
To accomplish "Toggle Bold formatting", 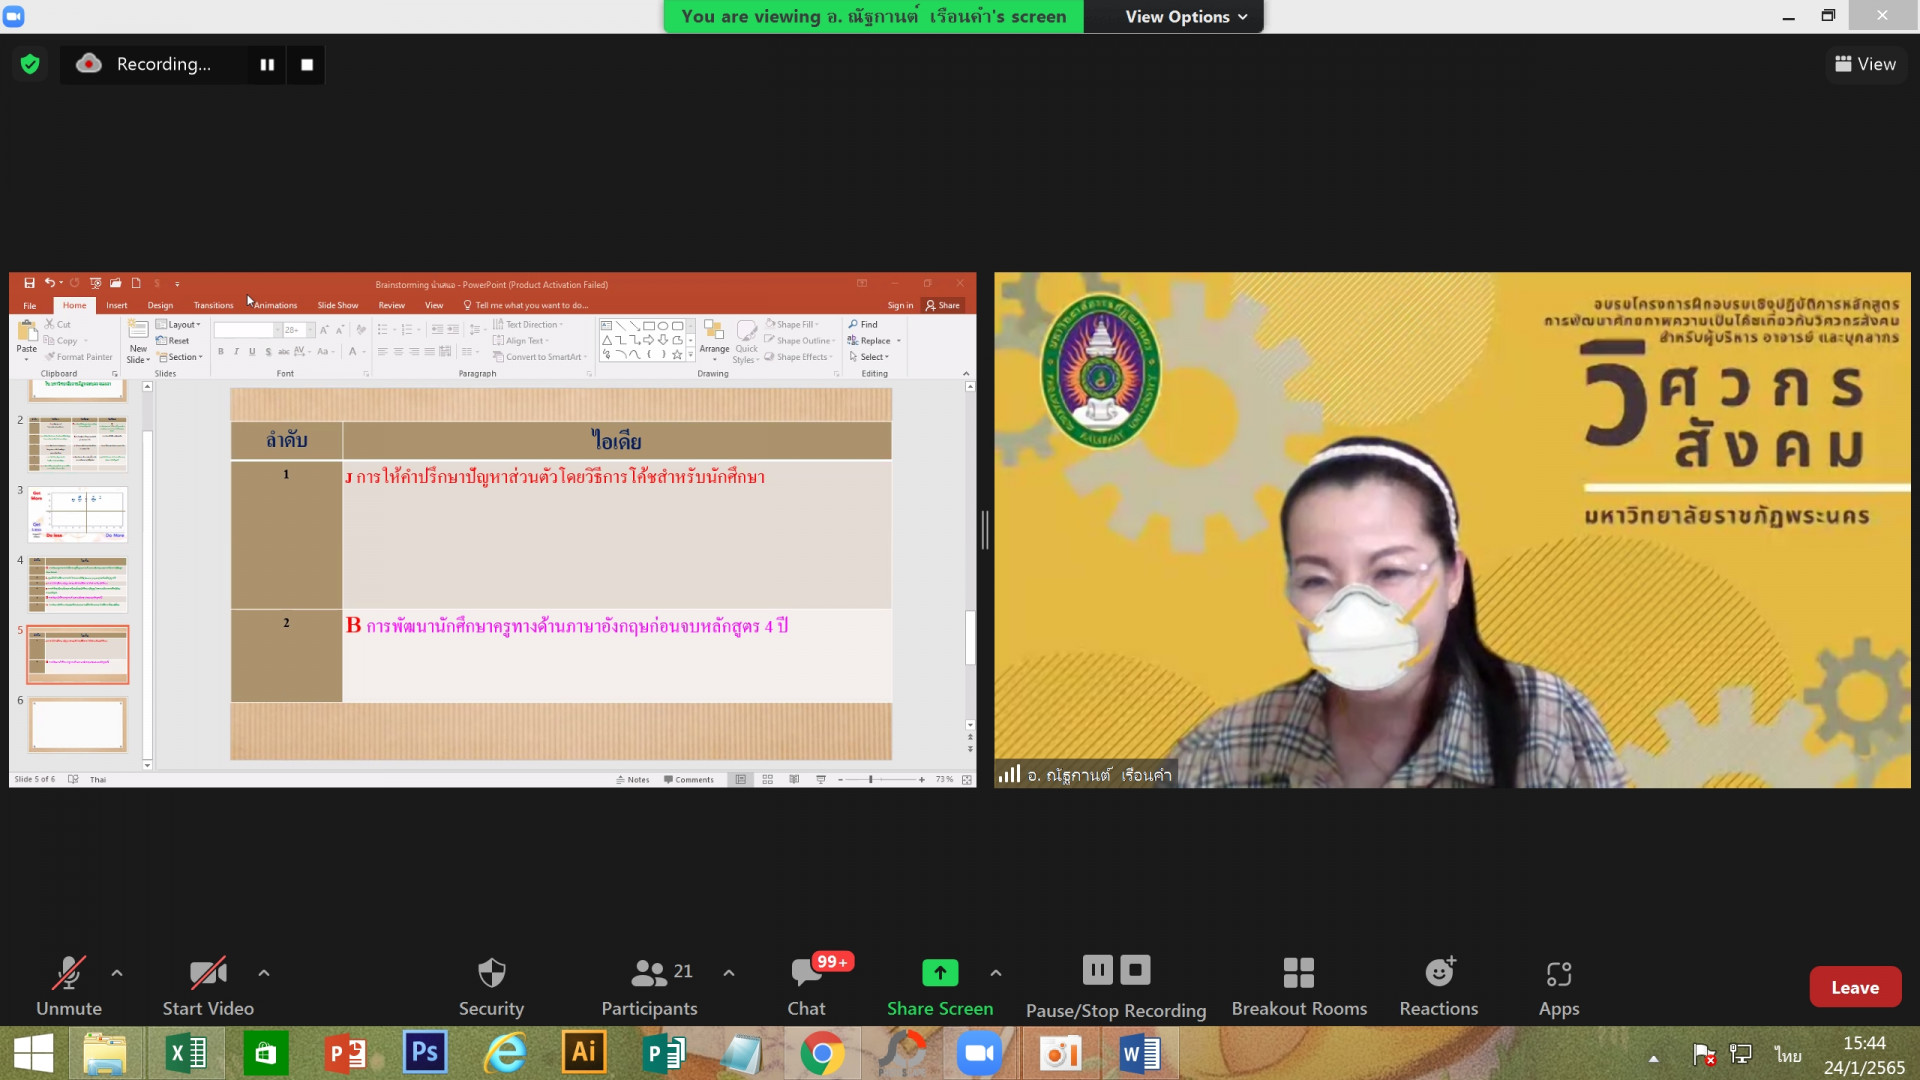I will coord(220,352).
